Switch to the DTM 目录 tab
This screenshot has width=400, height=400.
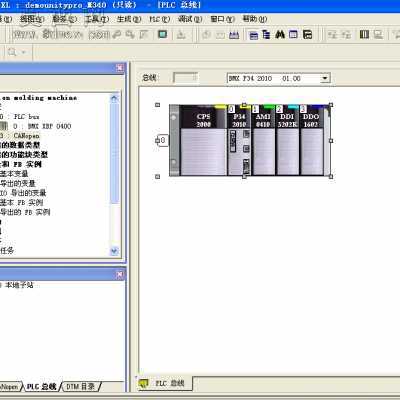coord(80,387)
